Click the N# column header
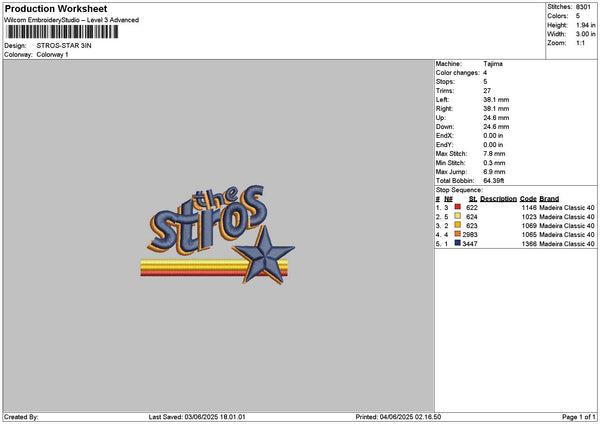Image resolution: width=600 pixels, height=424 pixels. 448,199
